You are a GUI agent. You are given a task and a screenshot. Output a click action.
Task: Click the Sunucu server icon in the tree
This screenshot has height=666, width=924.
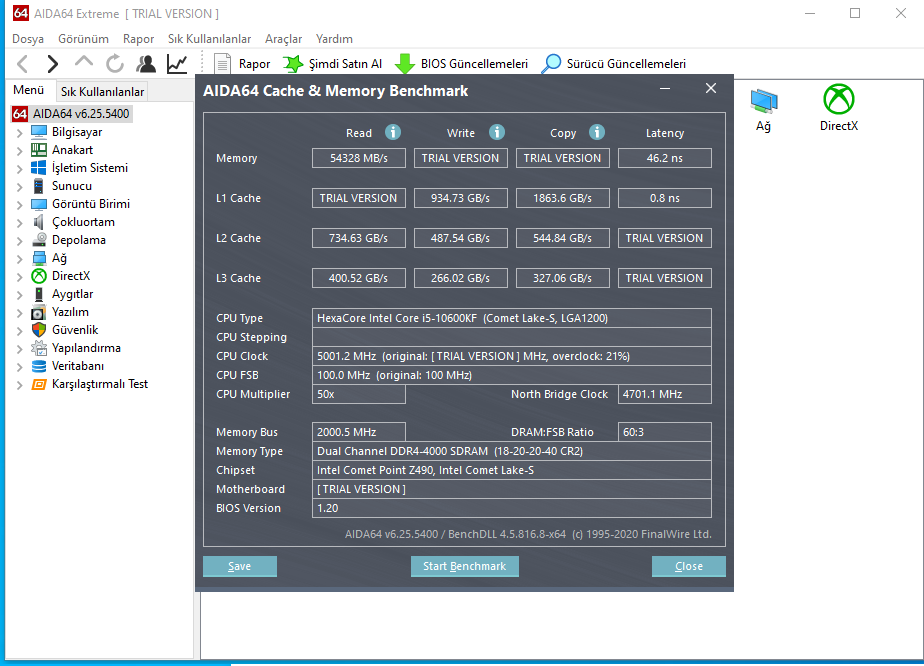coord(39,186)
